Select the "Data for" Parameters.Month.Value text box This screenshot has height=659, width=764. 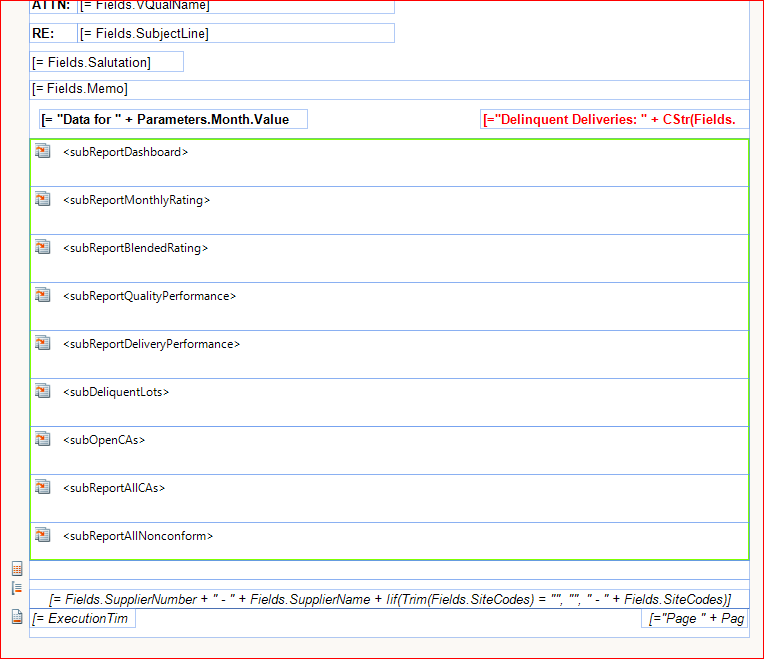coord(173,119)
